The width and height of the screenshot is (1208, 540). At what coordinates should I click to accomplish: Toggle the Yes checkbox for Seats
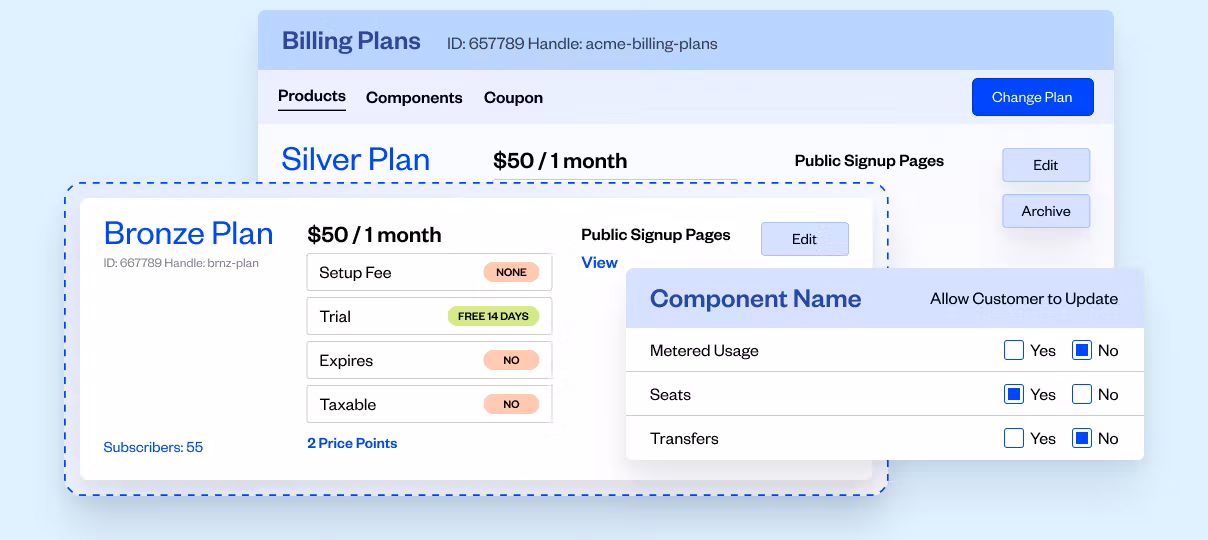click(x=1014, y=395)
